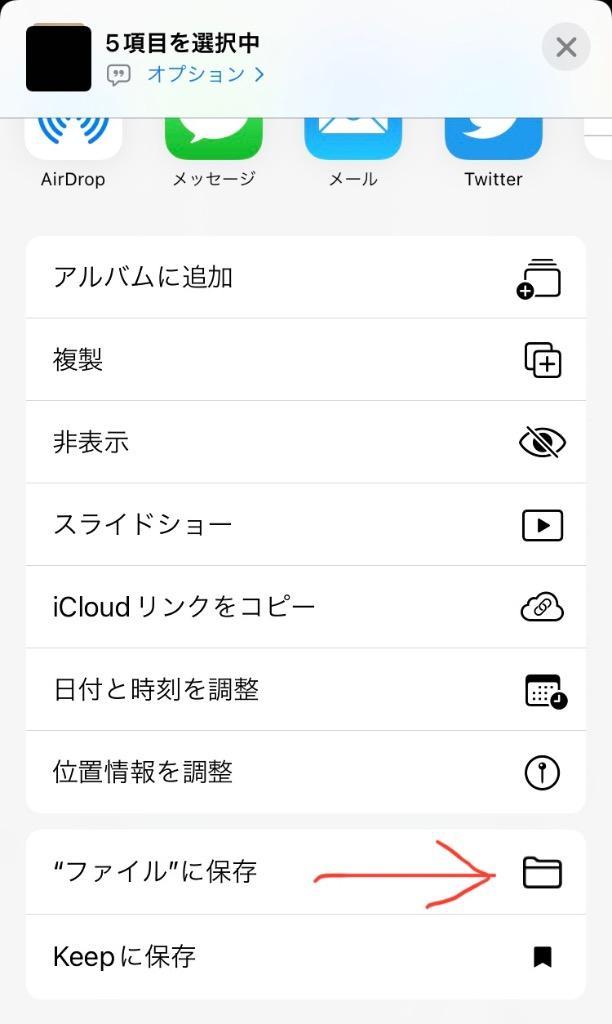
Task: Tap the duplicate icon next to 複製
Action: (x=541, y=359)
